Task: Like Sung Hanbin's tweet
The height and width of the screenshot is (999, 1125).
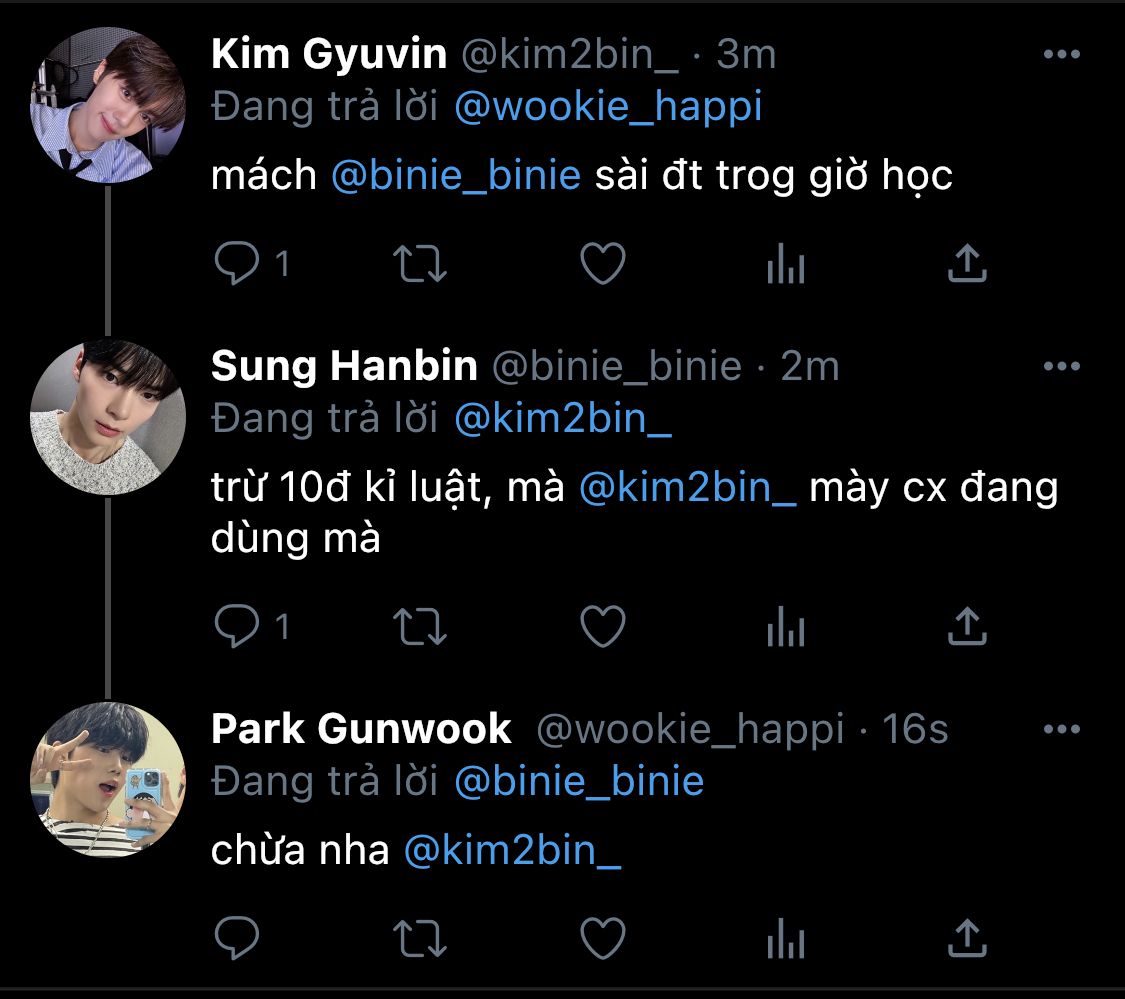Action: [603, 627]
